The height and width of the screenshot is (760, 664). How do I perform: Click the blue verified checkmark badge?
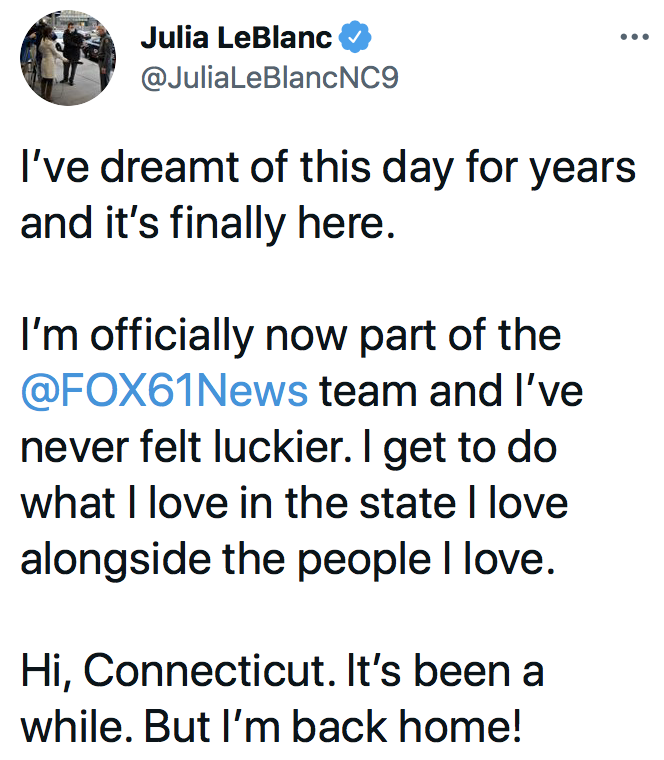358,39
